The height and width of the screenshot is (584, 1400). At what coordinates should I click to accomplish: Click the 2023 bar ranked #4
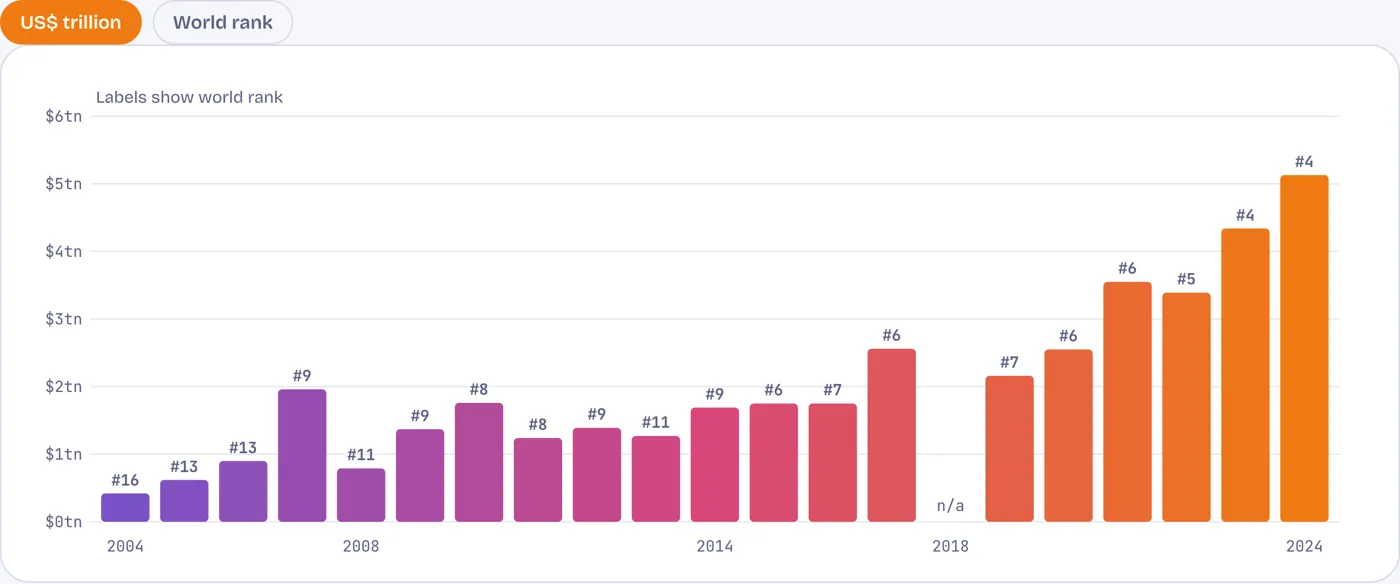pos(1245,375)
